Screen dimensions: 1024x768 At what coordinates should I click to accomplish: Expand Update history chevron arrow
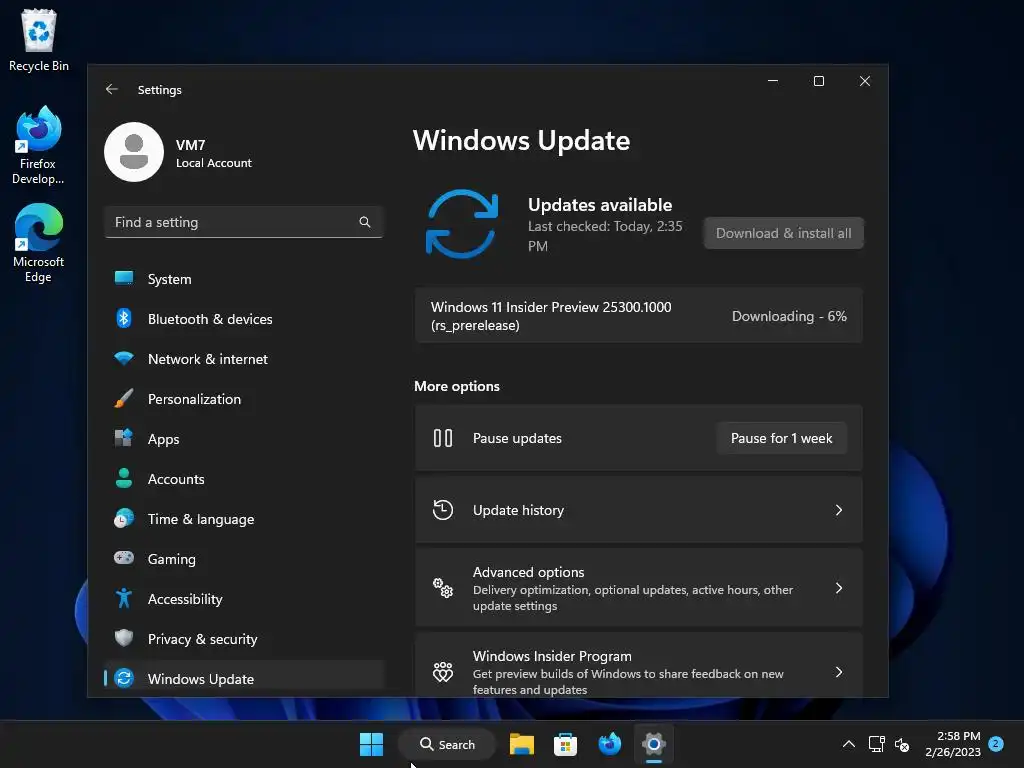click(x=839, y=510)
